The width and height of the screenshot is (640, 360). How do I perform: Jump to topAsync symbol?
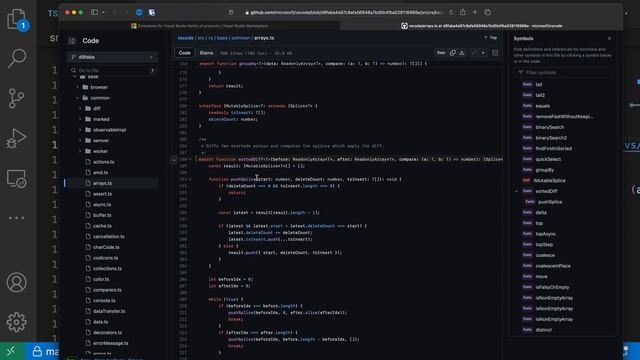[545, 234]
